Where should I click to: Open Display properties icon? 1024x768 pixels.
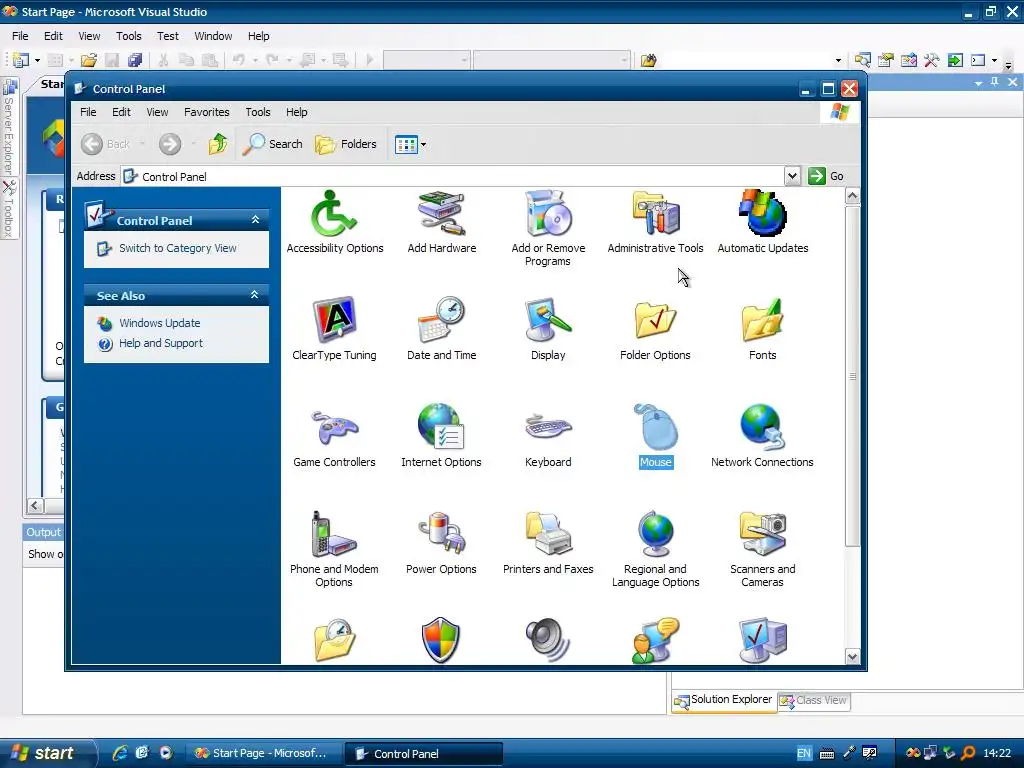[x=548, y=330]
